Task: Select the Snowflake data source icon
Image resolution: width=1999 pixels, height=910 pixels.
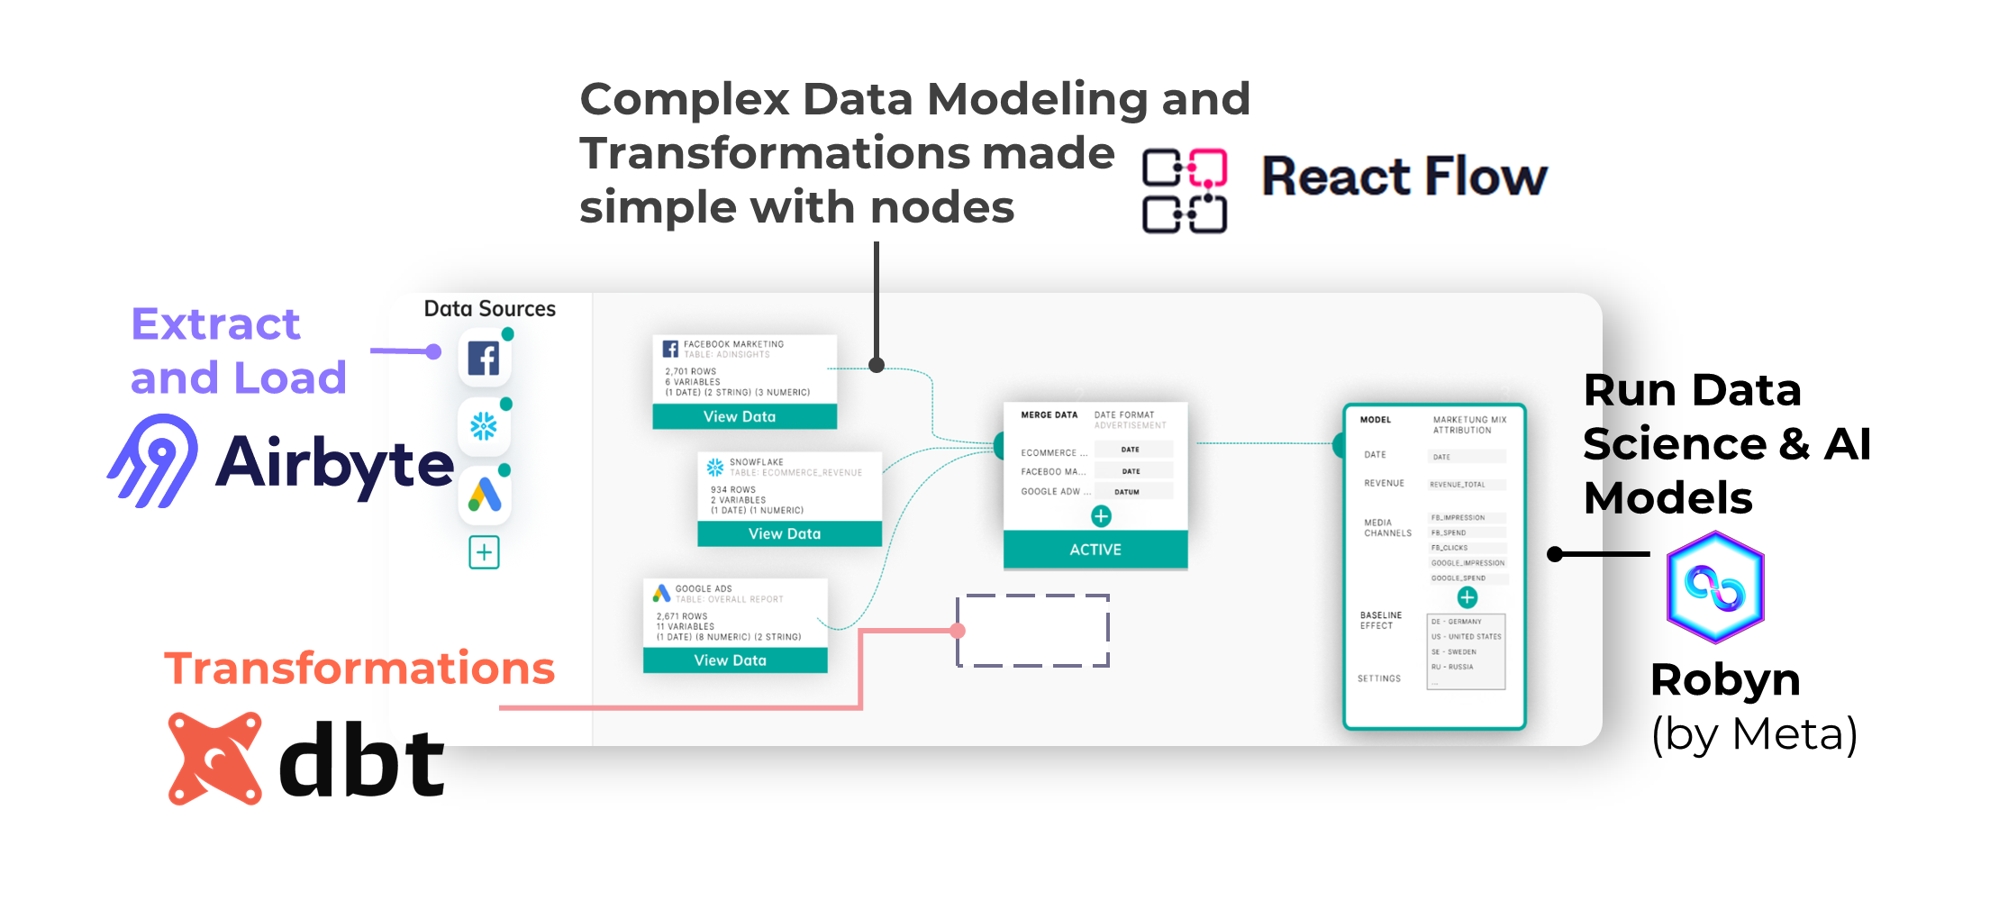Action: coord(484,427)
